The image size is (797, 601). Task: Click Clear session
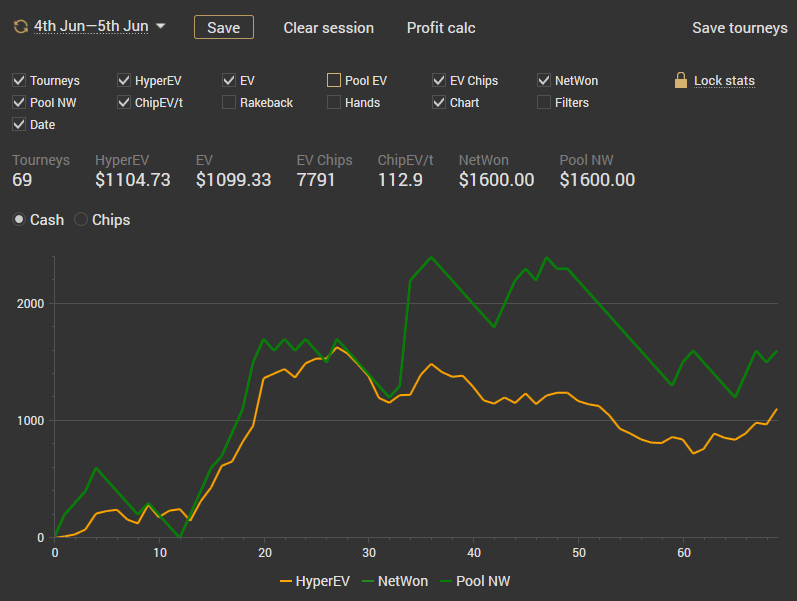pos(328,27)
